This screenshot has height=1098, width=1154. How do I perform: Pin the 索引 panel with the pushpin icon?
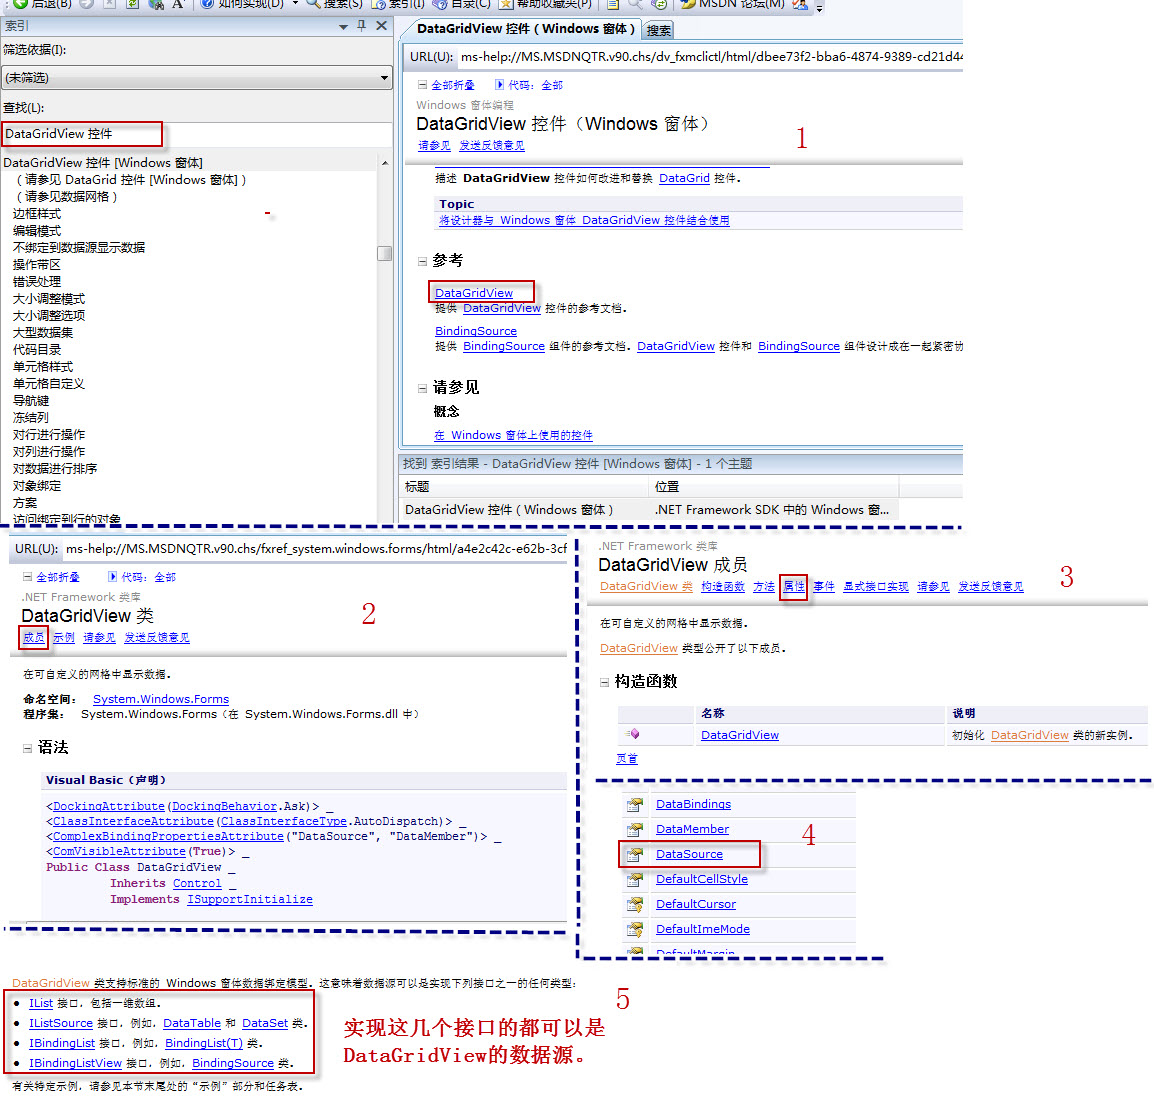(x=361, y=25)
